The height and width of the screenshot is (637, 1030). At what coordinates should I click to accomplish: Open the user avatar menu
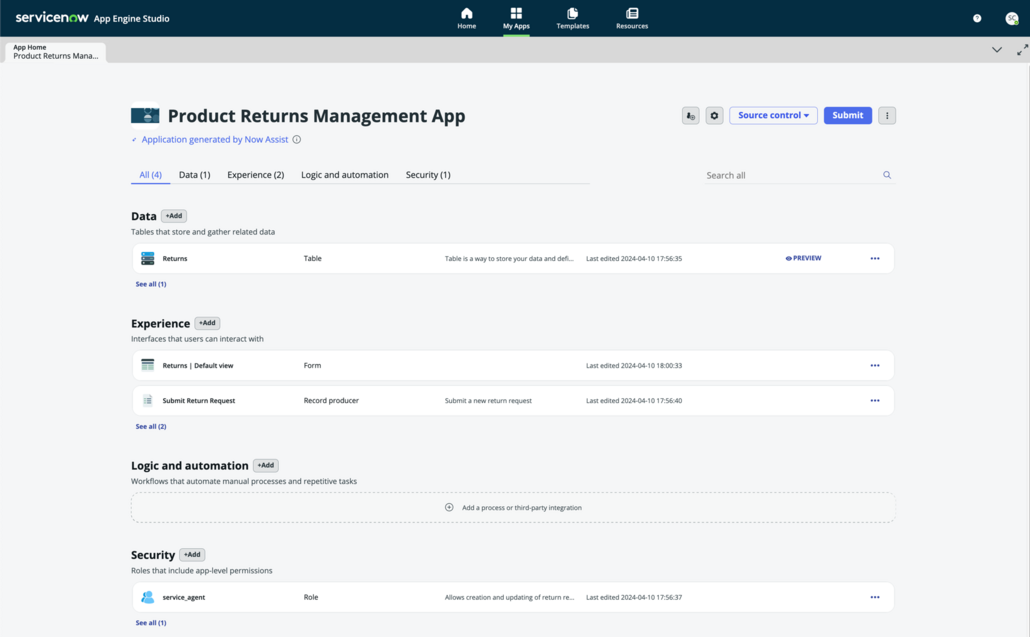(x=1012, y=18)
